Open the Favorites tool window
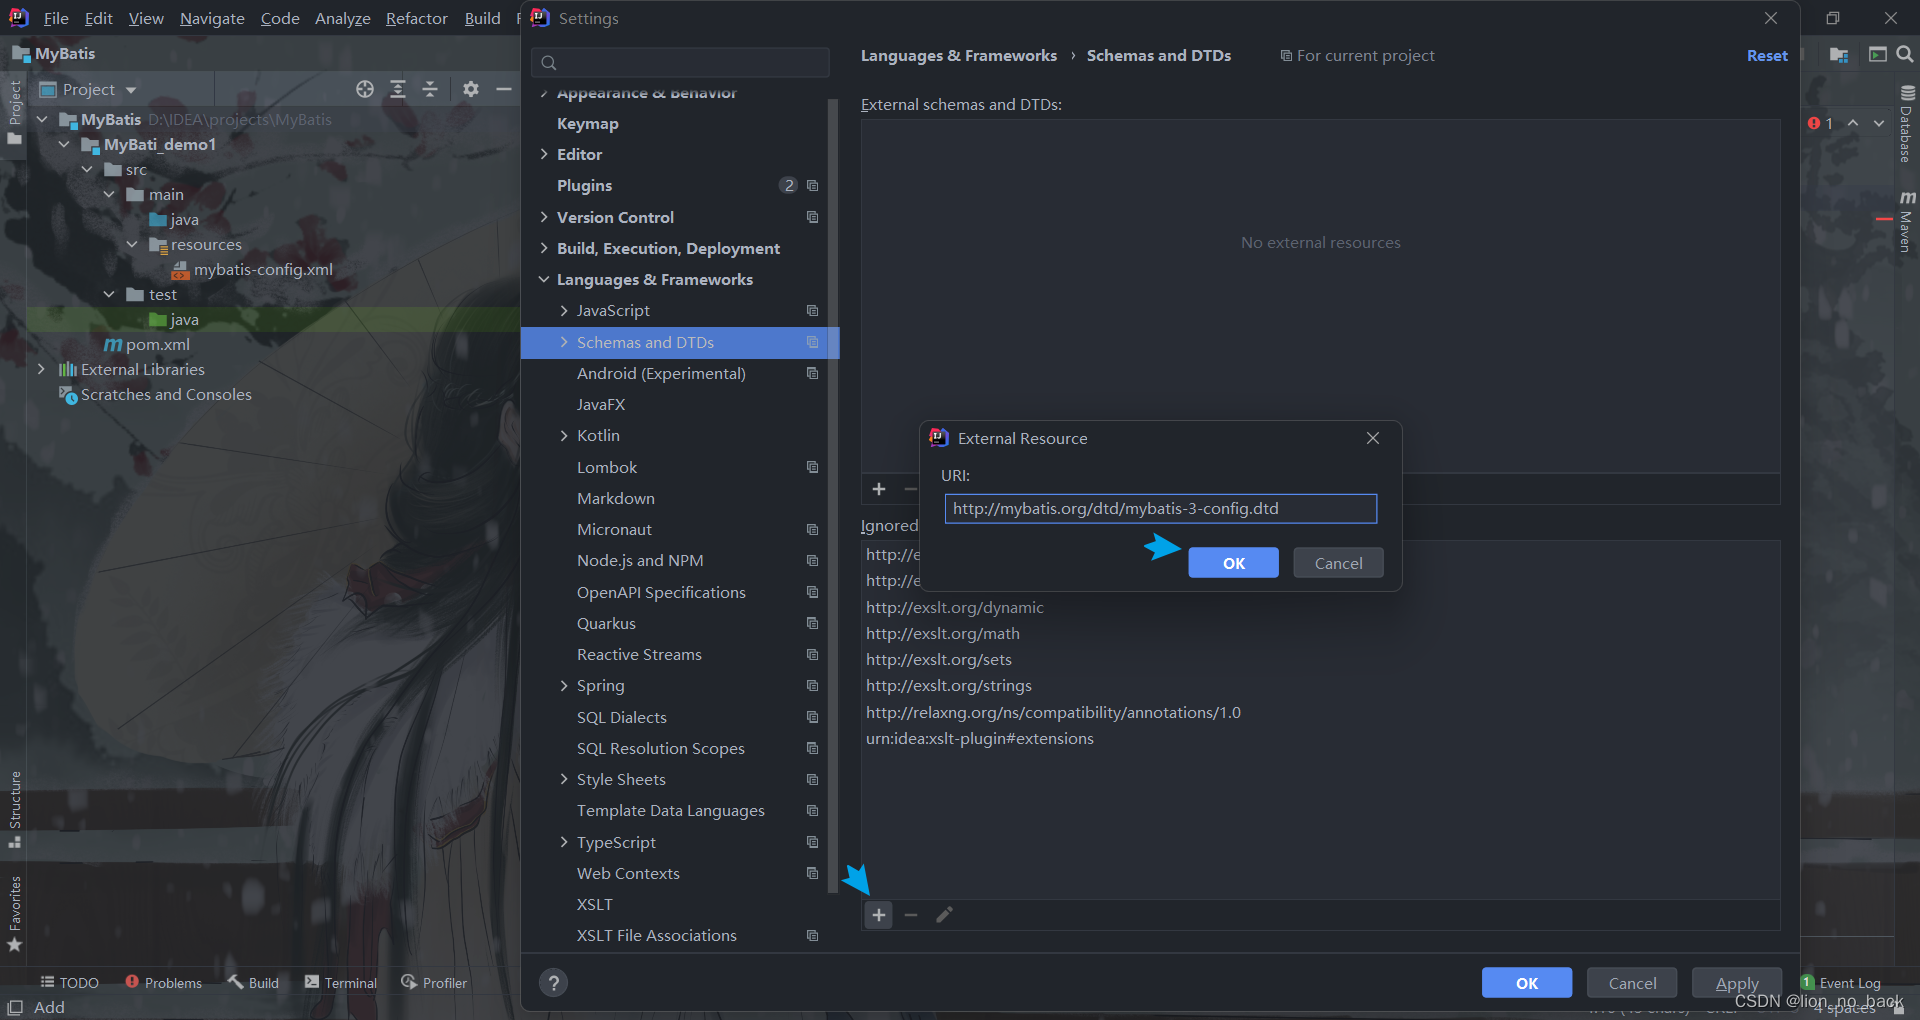 pyautogui.click(x=14, y=913)
